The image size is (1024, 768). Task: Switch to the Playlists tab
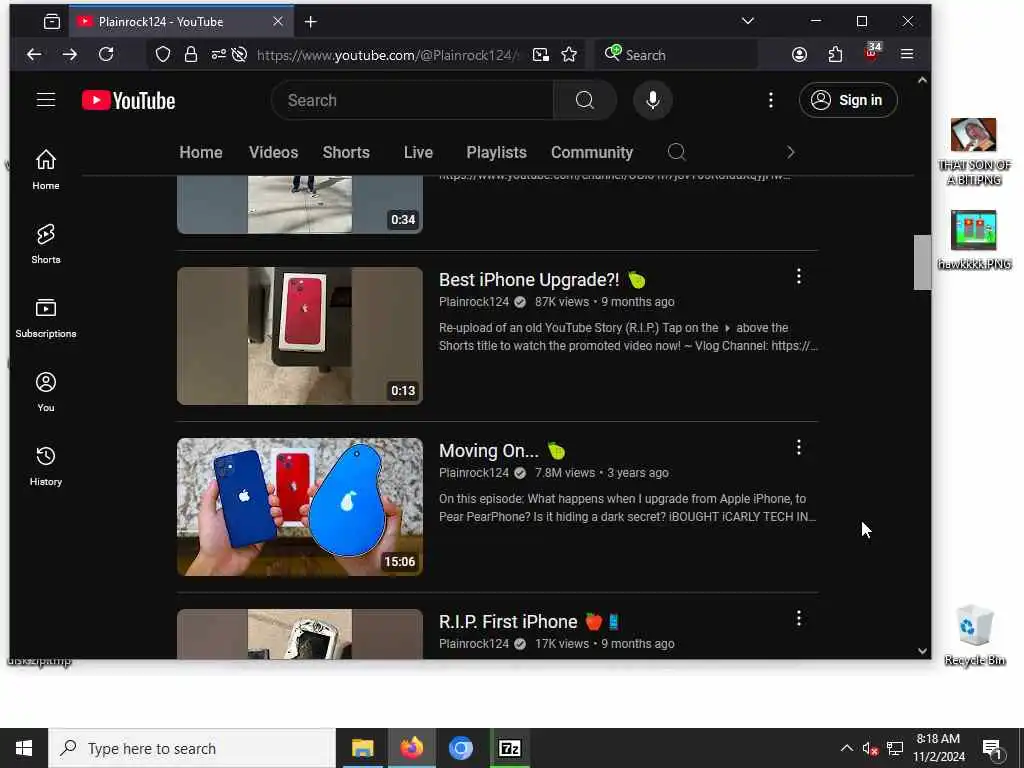coord(496,152)
